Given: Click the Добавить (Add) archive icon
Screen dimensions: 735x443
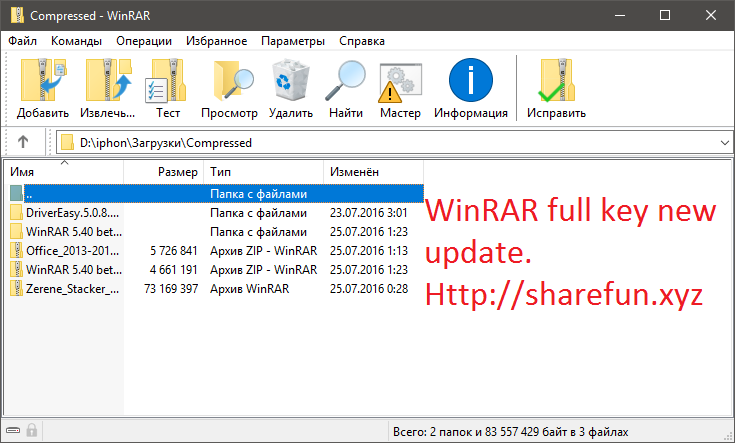Looking at the screenshot, I should tap(43, 80).
